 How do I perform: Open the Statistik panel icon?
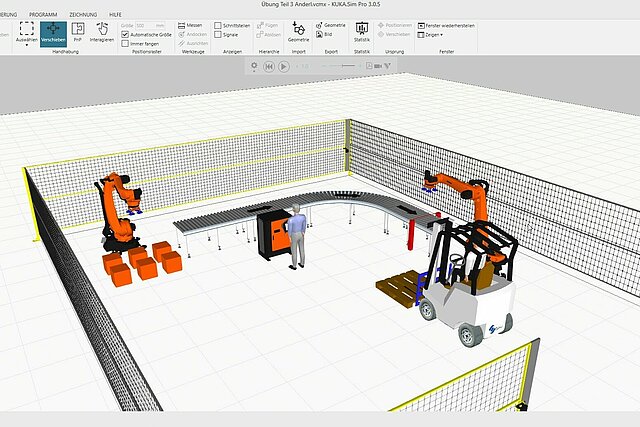click(361, 30)
